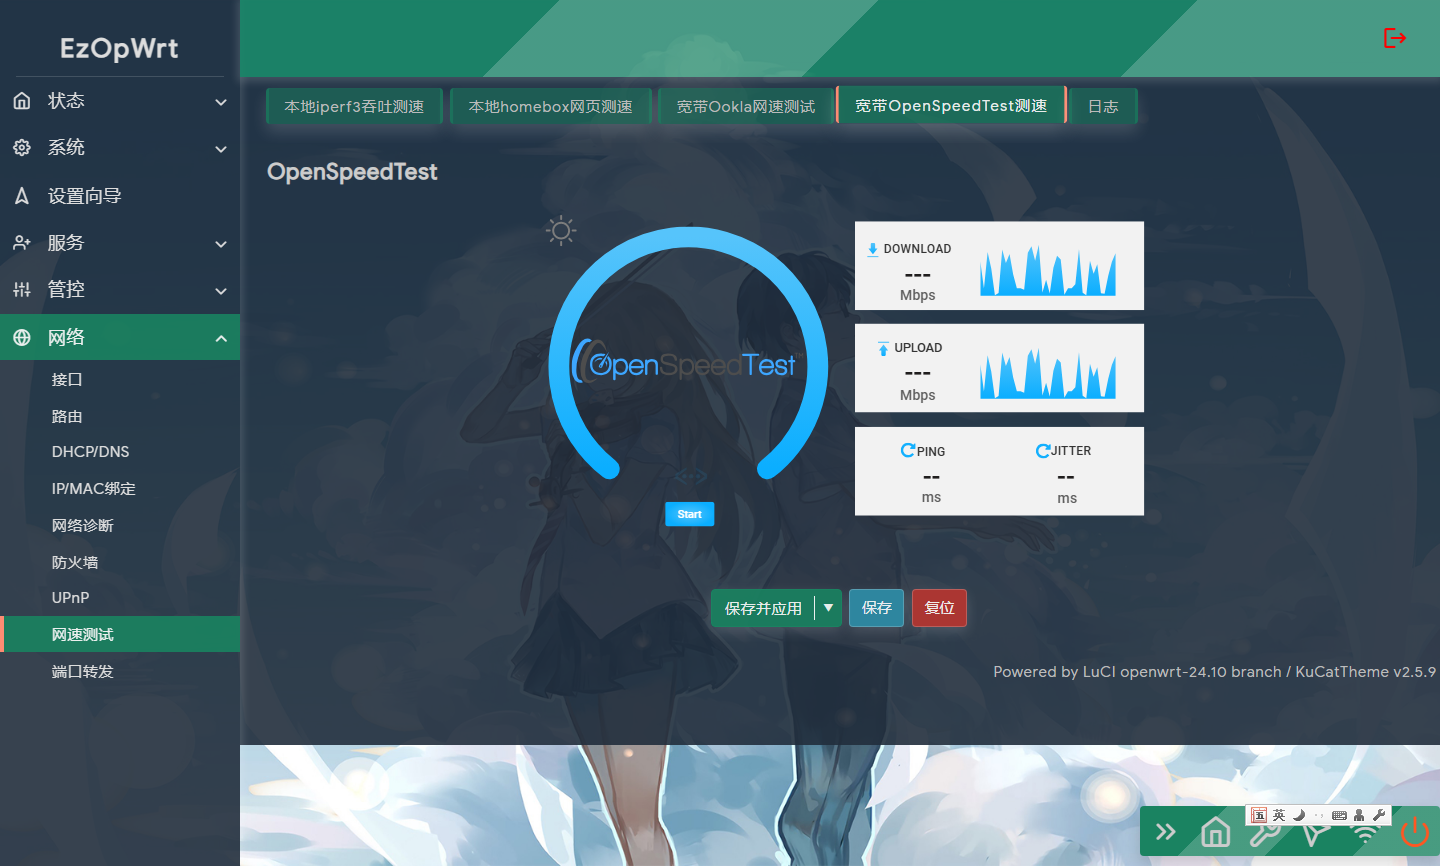1440x866 pixels.
Task: Click the user icon in IME bar
Action: [x=1359, y=815]
